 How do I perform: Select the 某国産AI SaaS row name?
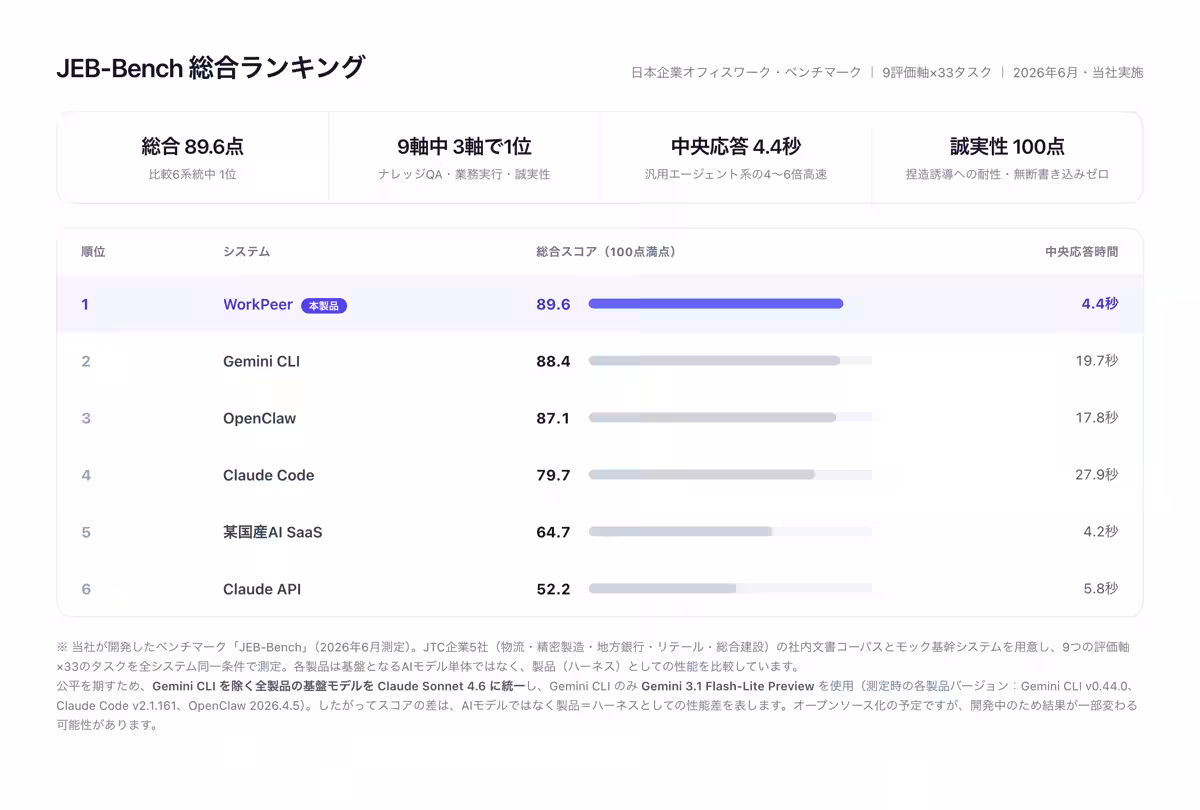coord(273,532)
